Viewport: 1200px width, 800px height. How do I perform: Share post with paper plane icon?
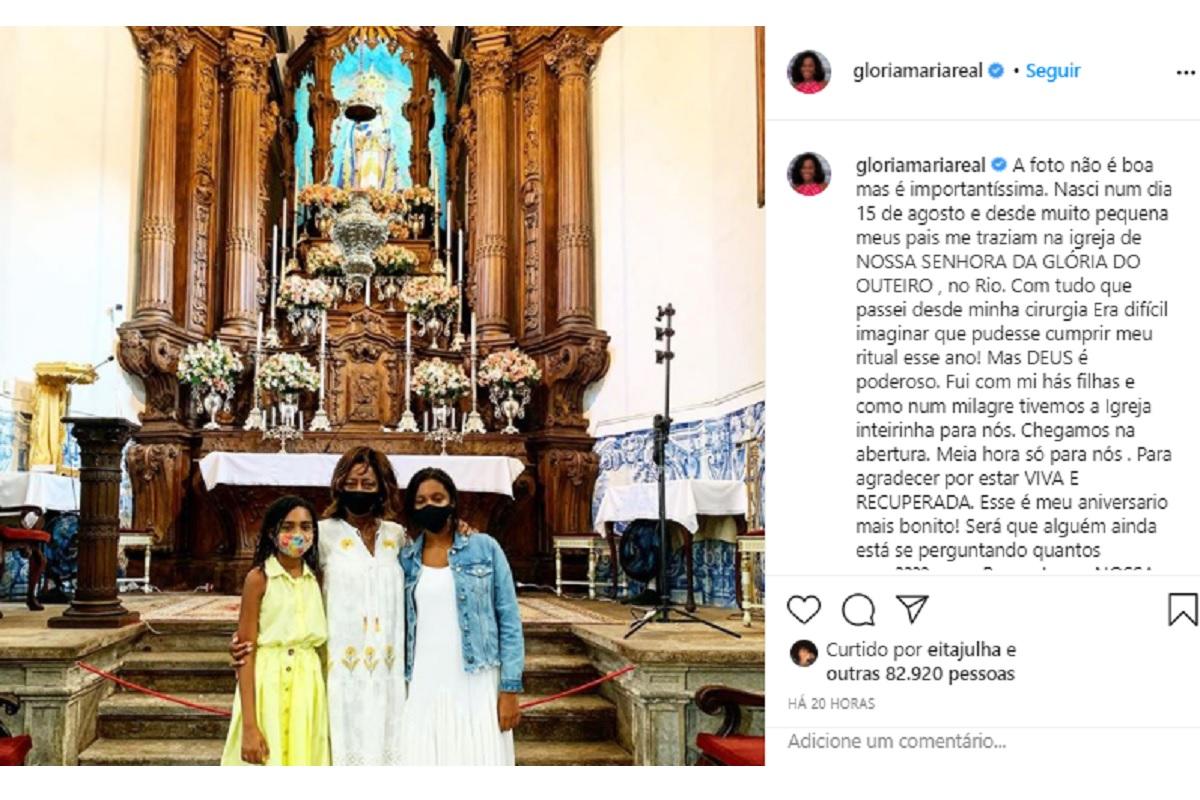coord(911,608)
